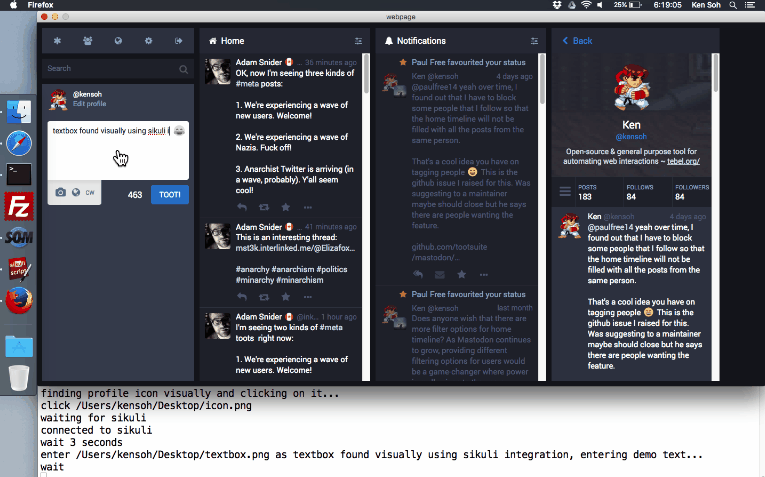This screenshot has width=765, height=477.
Task: Open the emoji picker in compose box
Action: (x=179, y=131)
